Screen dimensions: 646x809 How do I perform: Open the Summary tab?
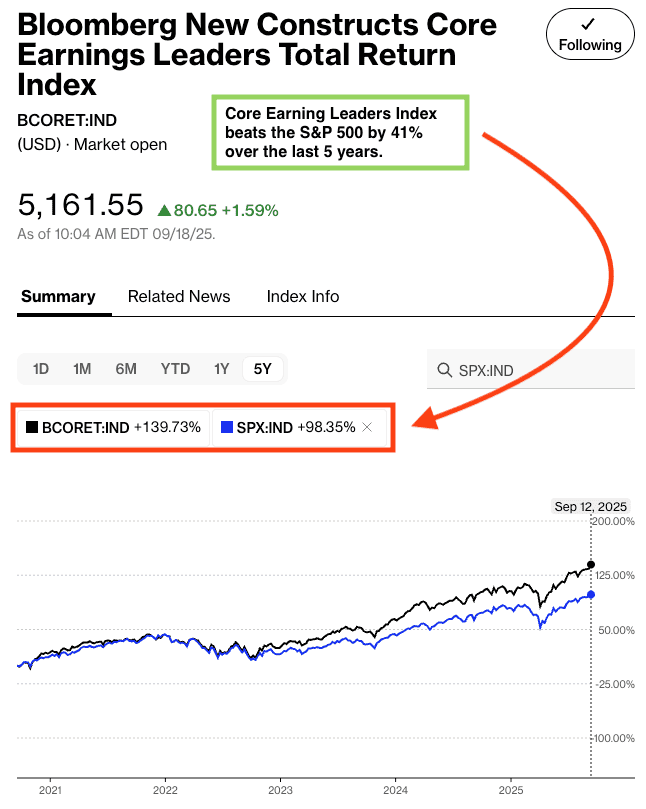[x=58, y=297]
